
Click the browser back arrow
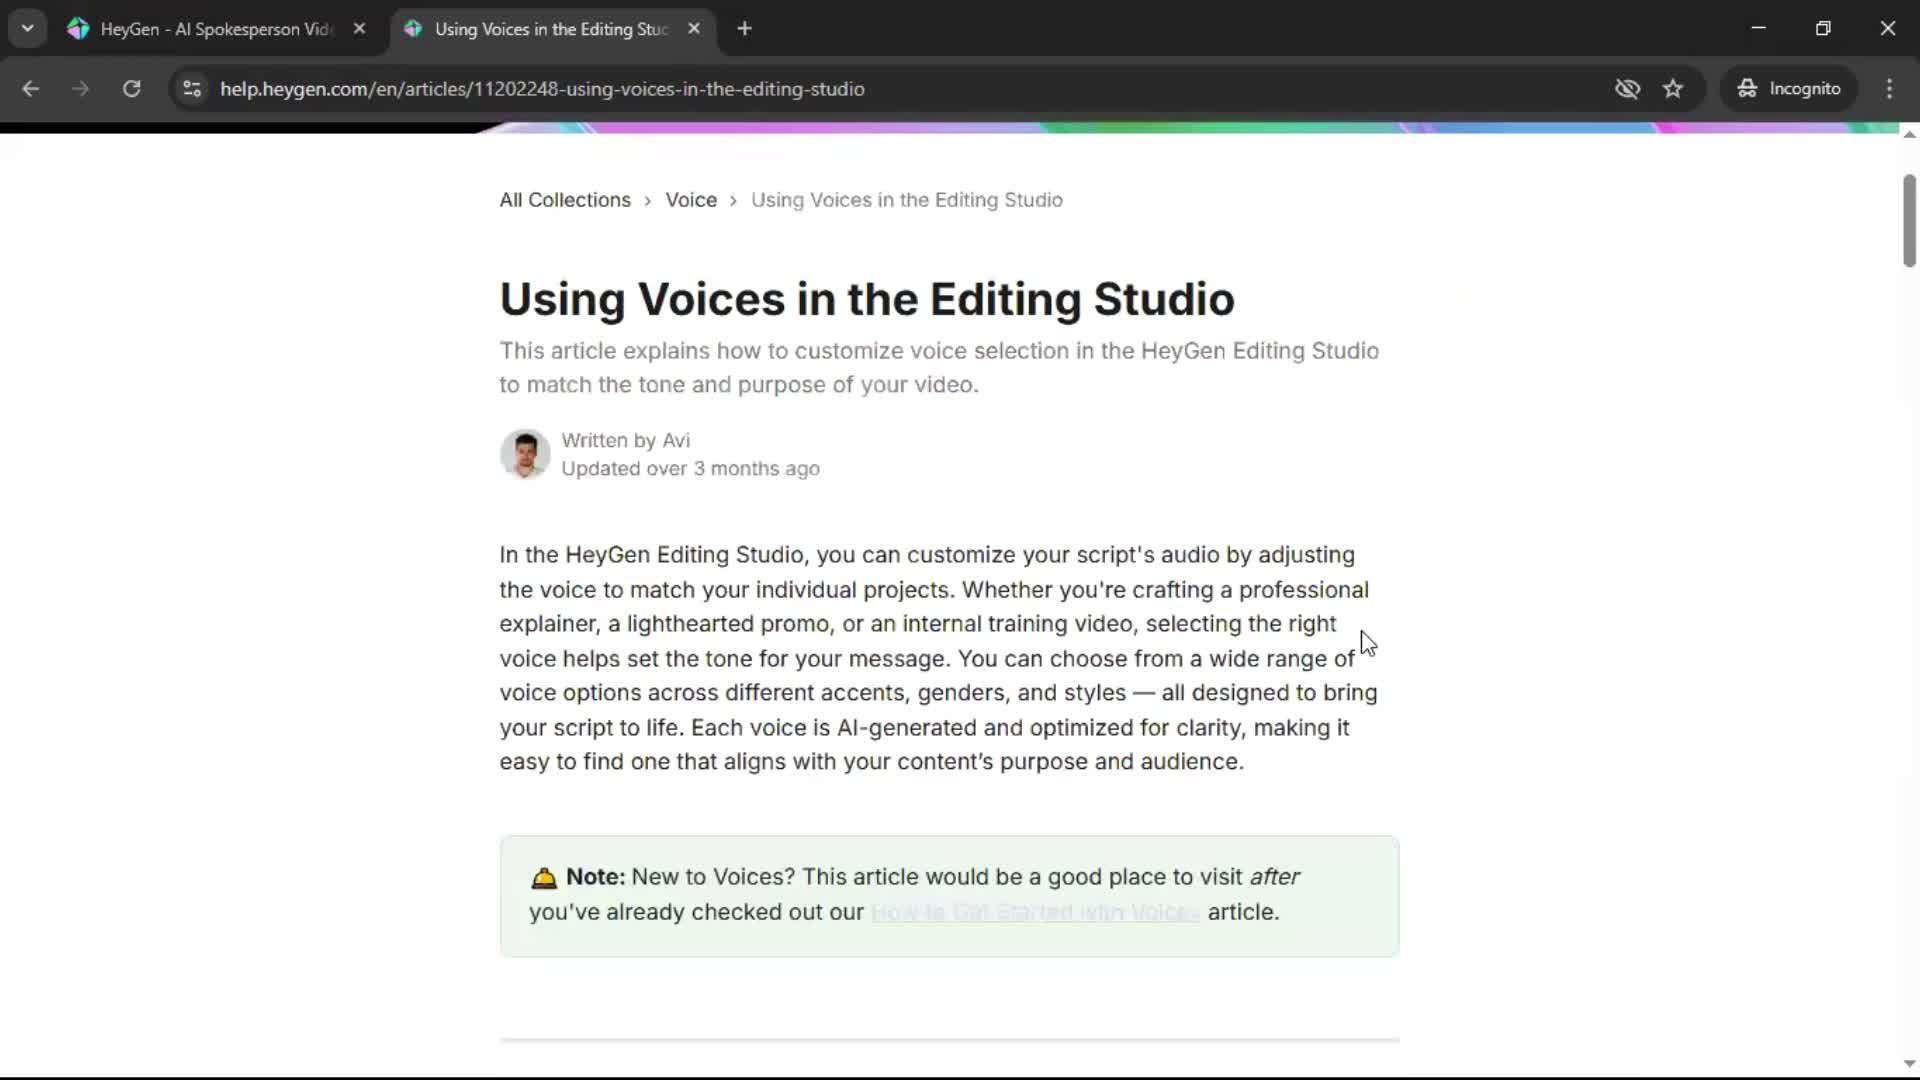click(x=30, y=89)
